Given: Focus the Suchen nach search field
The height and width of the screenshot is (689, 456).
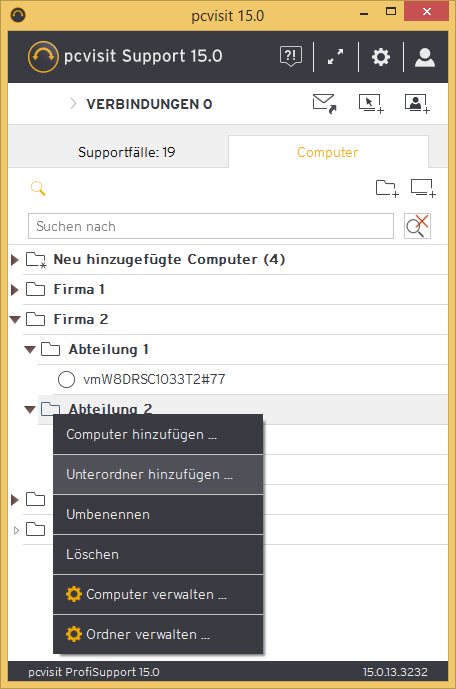Looking at the screenshot, I should point(211,226).
